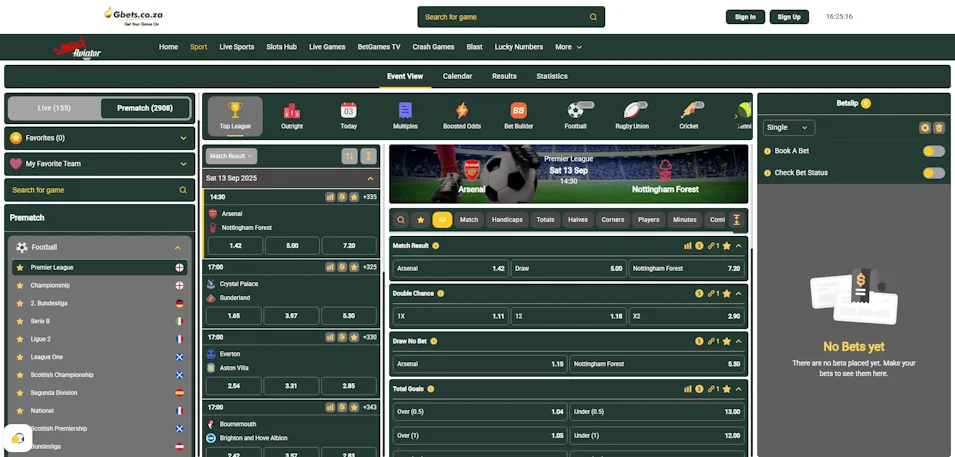Click the top Search for game field

pos(511,17)
